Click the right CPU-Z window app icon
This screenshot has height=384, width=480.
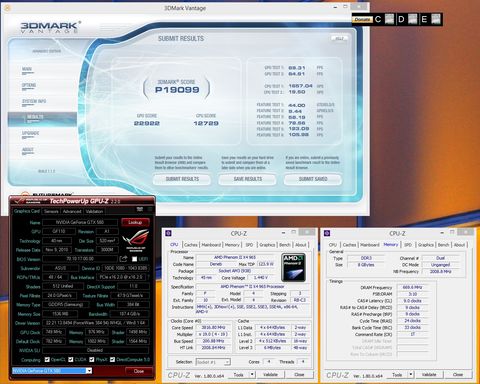coord(327,233)
